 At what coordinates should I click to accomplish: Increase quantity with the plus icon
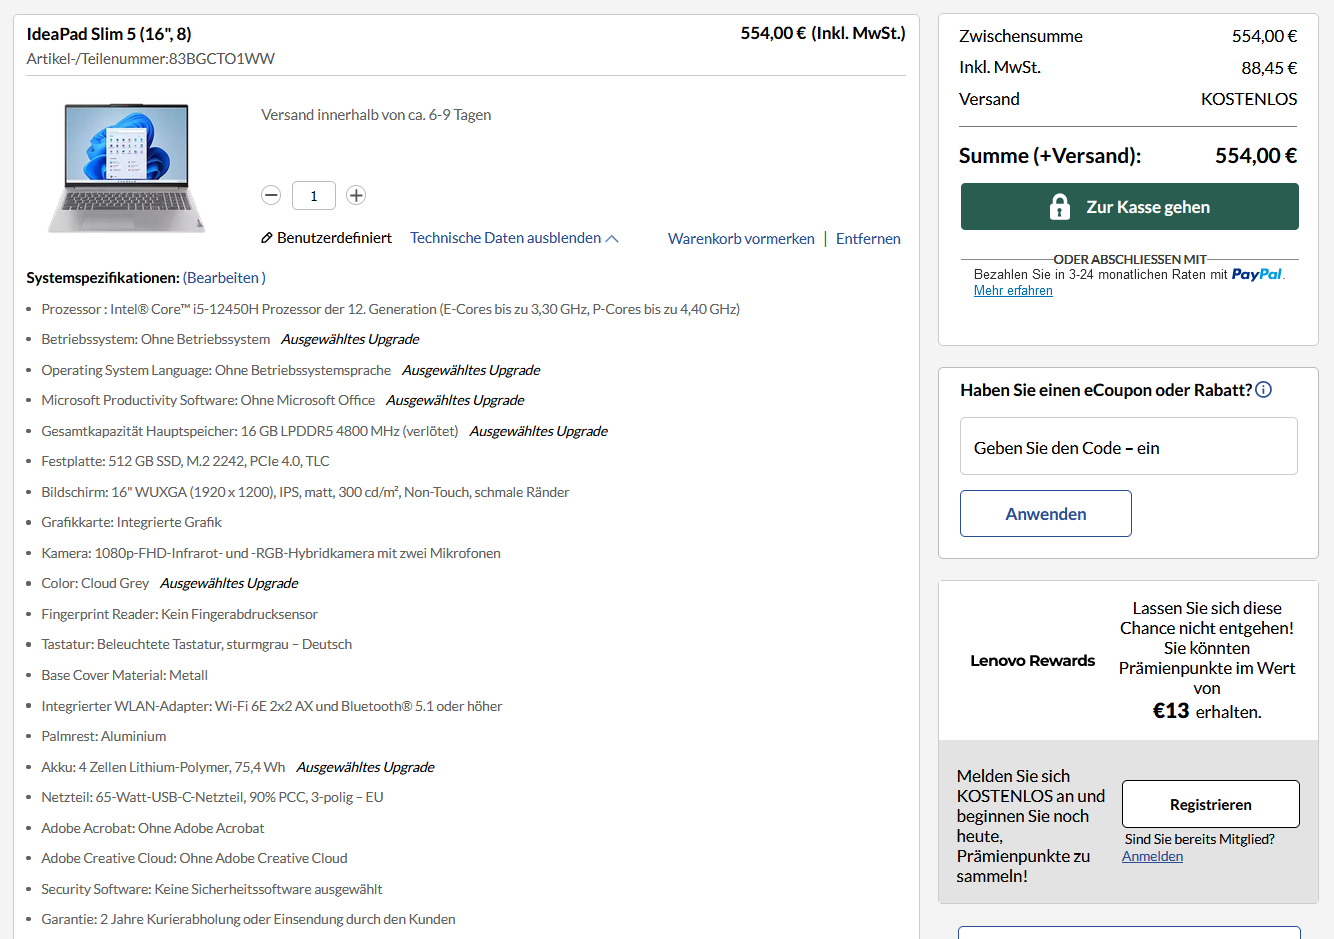tap(356, 195)
